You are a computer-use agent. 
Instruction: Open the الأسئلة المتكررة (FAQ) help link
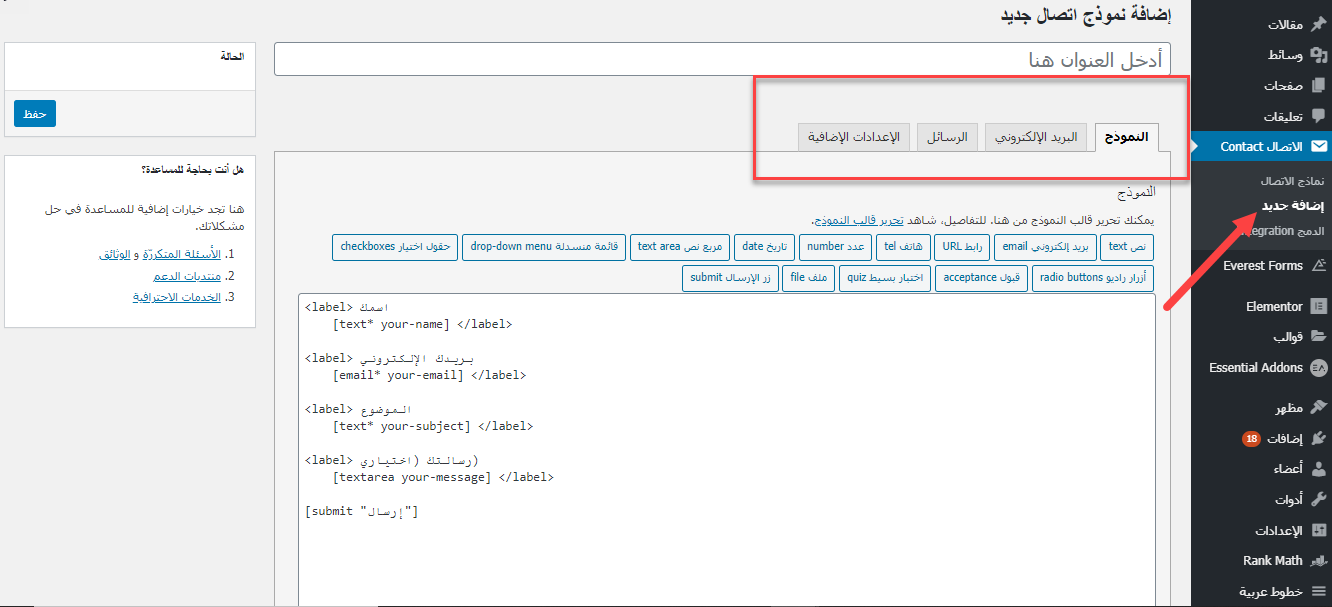coord(183,254)
